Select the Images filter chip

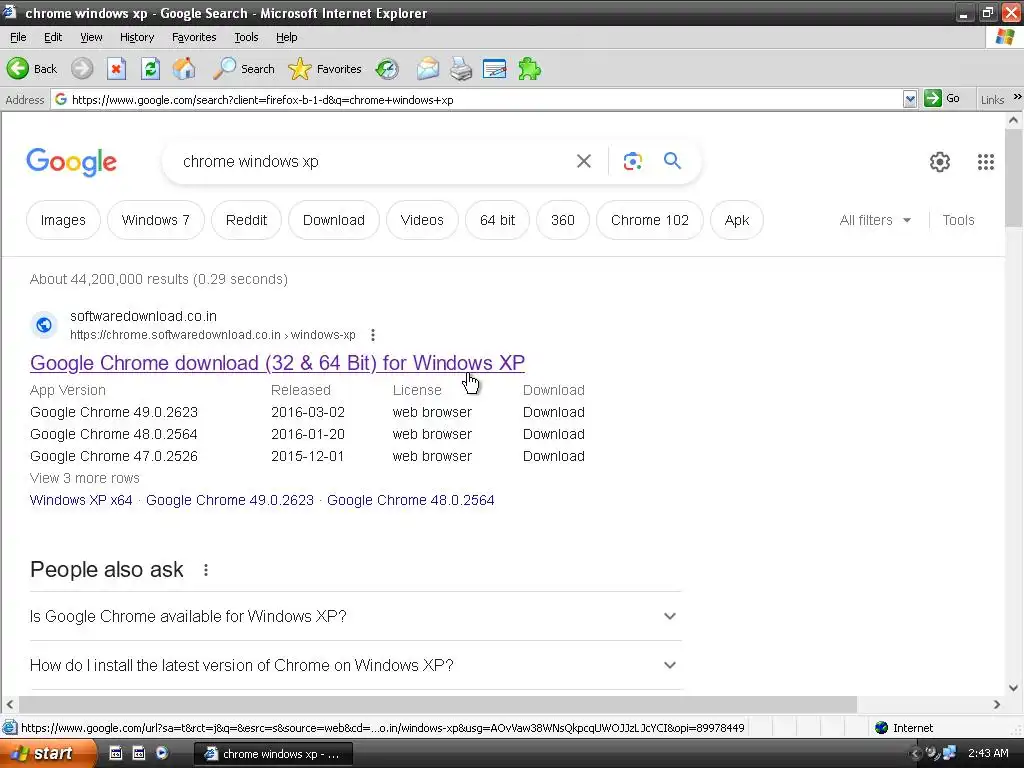(x=63, y=220)
